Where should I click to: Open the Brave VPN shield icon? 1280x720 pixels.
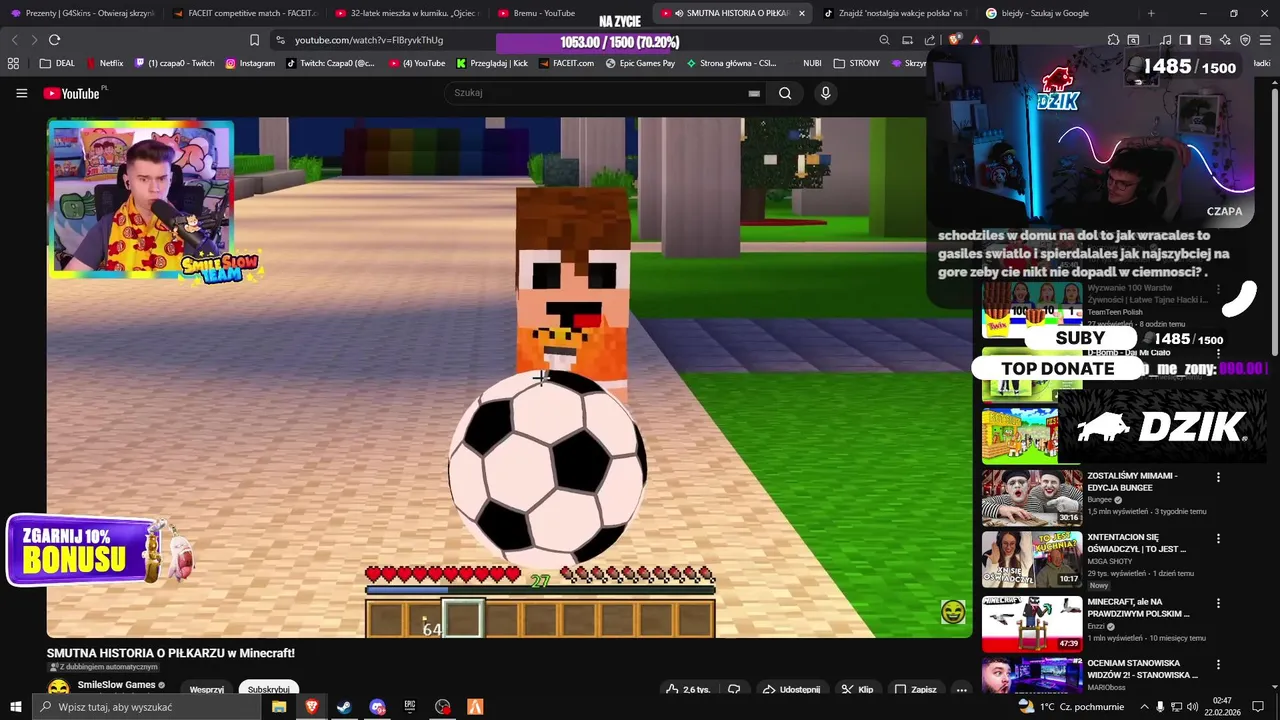pos(1245,40)
